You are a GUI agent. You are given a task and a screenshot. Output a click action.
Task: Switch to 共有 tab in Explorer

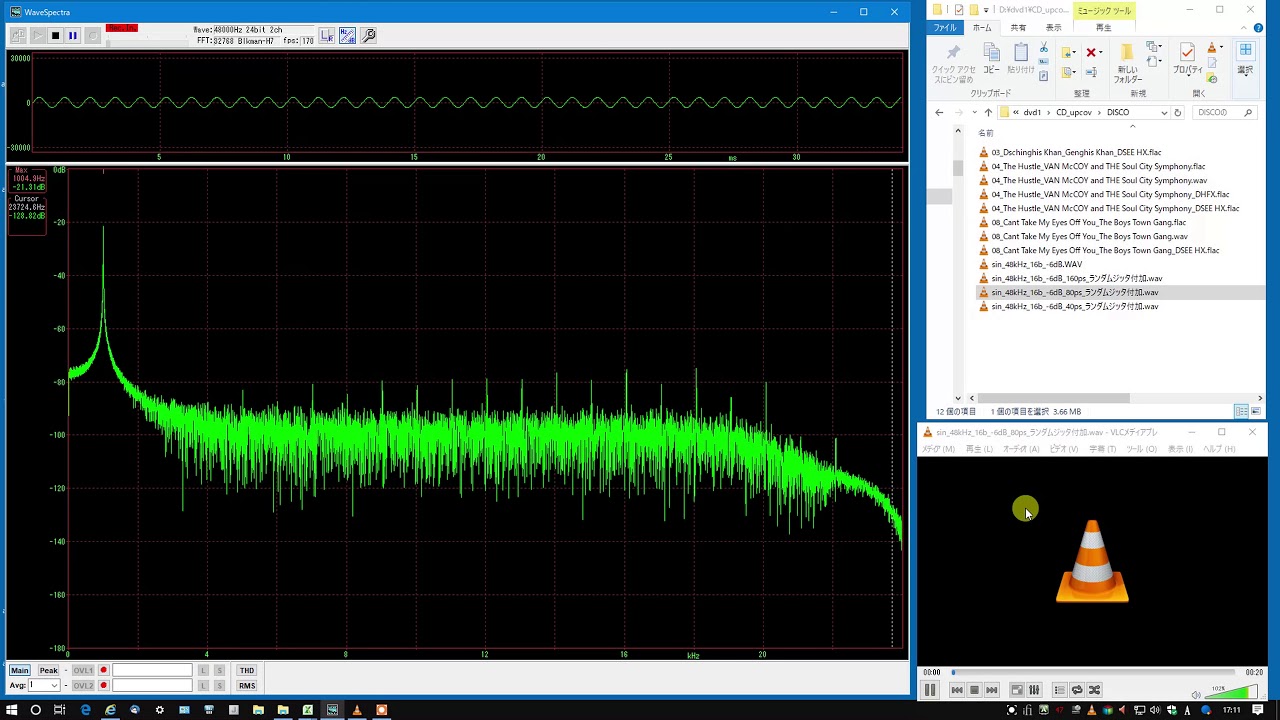click(1018, 28)
